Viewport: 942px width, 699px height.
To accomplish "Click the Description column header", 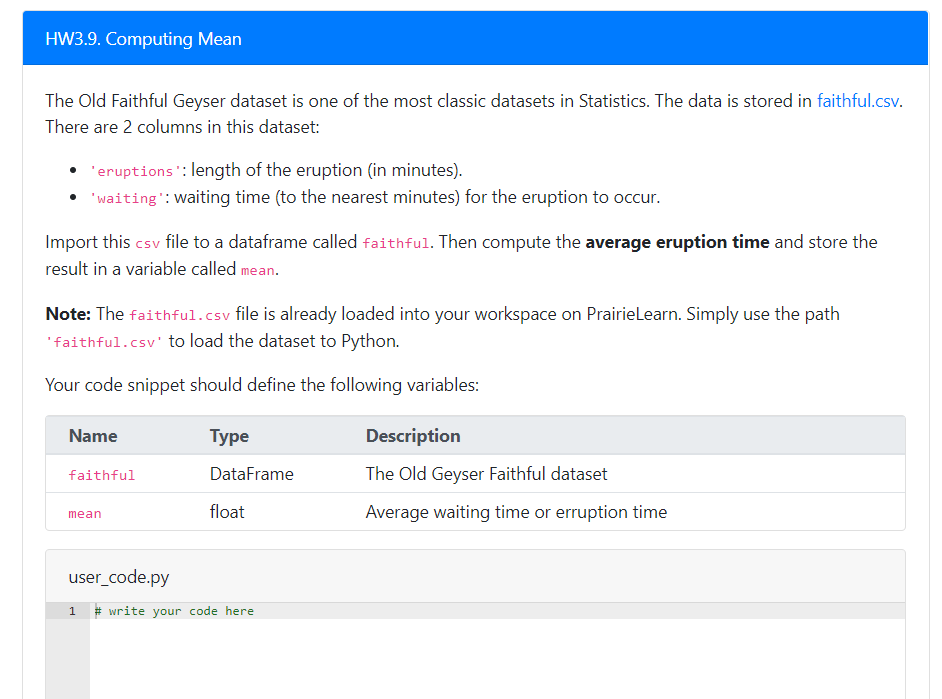I will pos(413,436).
